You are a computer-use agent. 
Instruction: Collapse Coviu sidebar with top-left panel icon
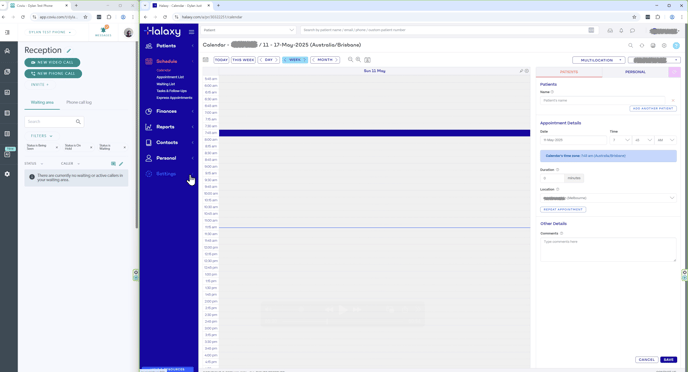[x=7, y=32]
